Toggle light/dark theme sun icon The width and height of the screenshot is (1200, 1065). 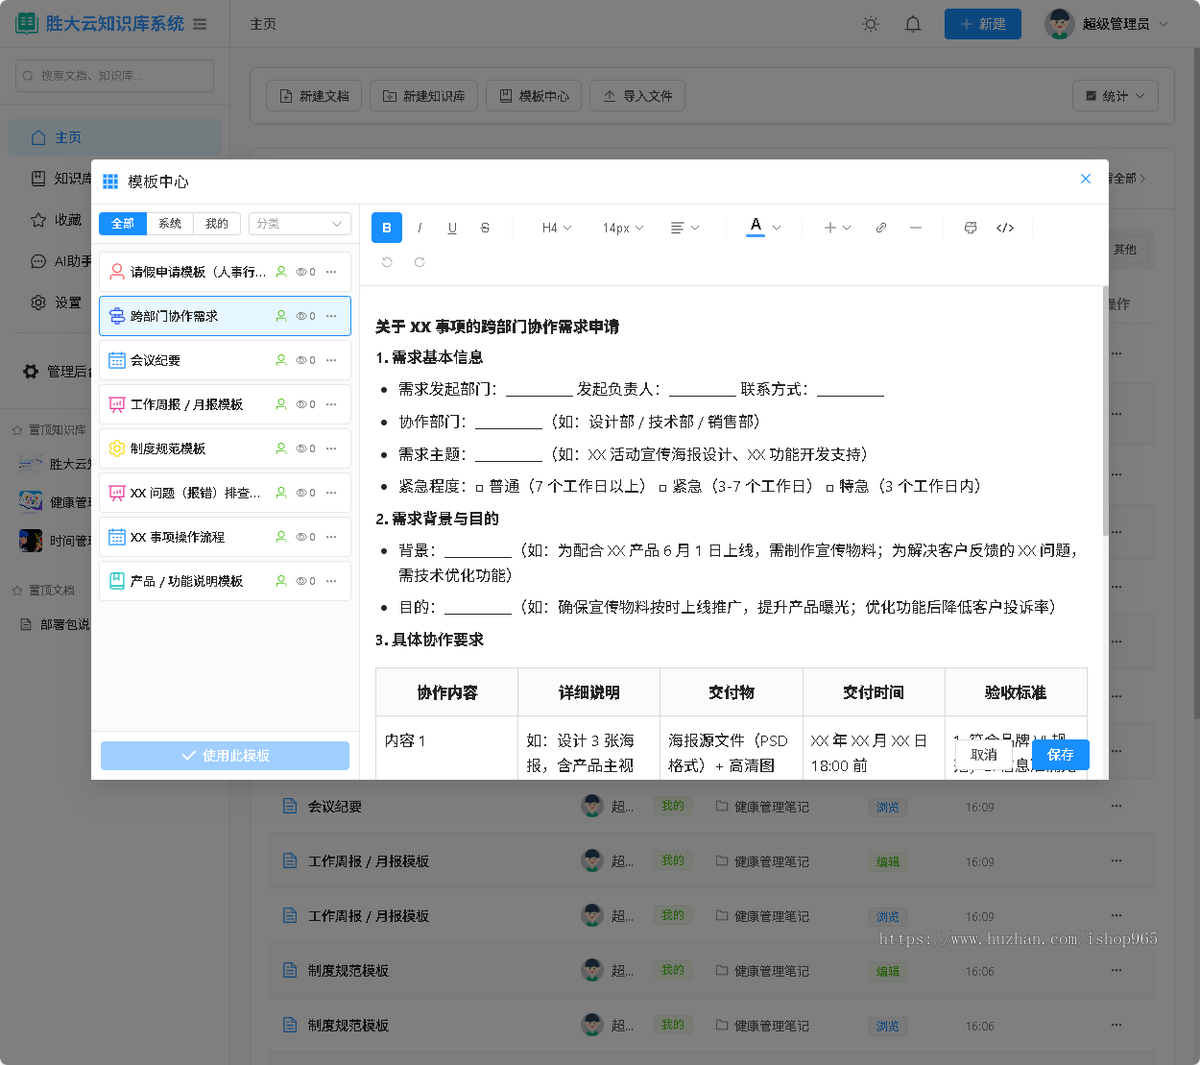point(871,24)
